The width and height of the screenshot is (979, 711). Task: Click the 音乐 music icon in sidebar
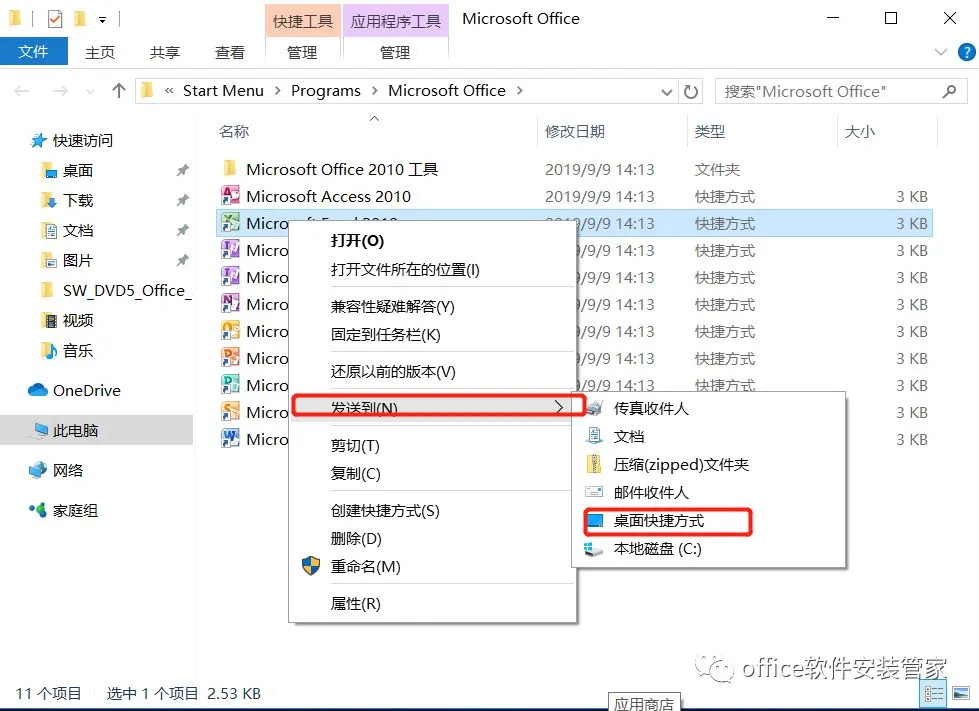[49, 350]
